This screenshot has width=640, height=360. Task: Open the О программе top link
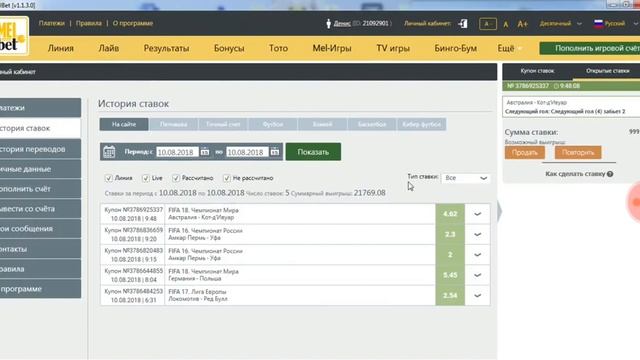[x=133, y=23]
